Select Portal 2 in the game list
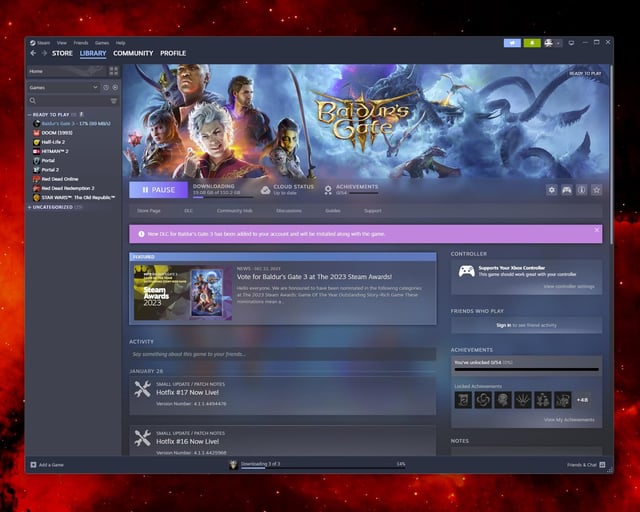Viewport: 640px width, 512px height. 46,170
